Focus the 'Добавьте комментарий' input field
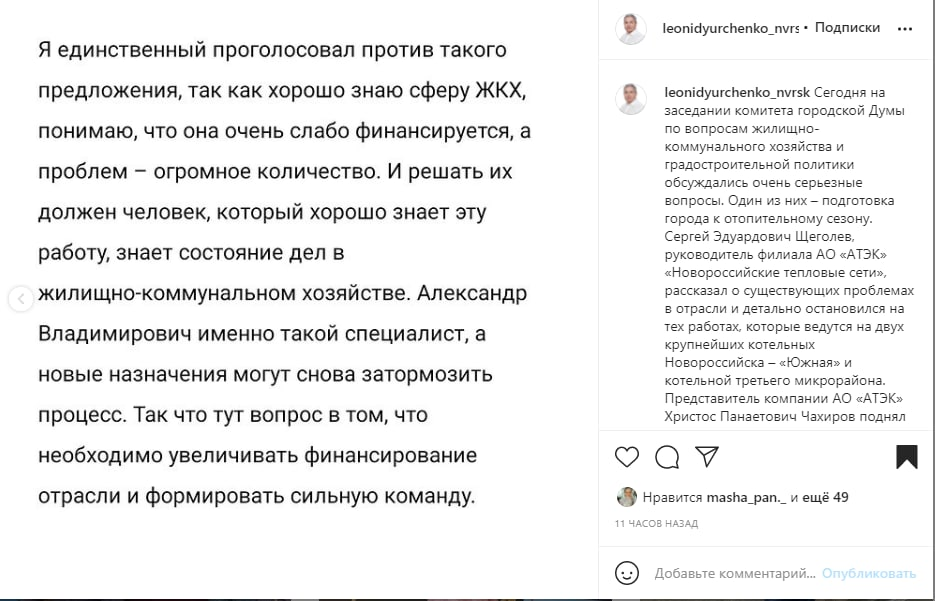 (735, 574)
